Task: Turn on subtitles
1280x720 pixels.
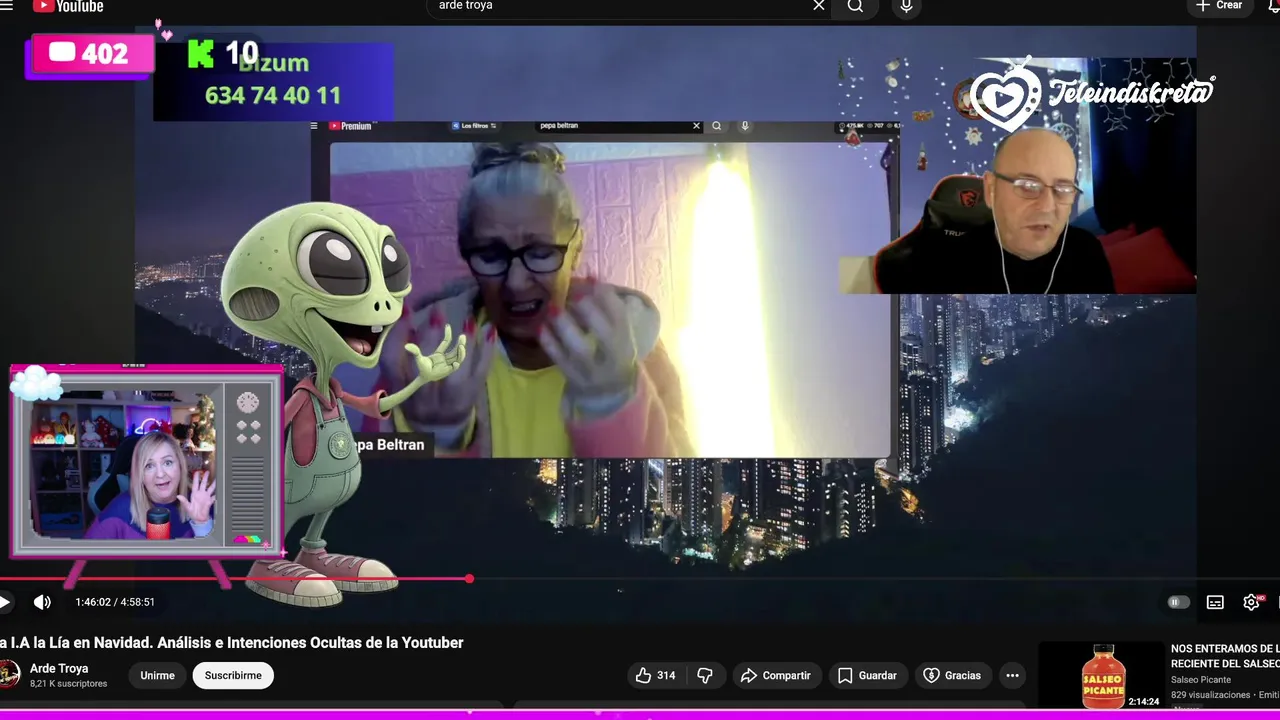Action: 1215,602
